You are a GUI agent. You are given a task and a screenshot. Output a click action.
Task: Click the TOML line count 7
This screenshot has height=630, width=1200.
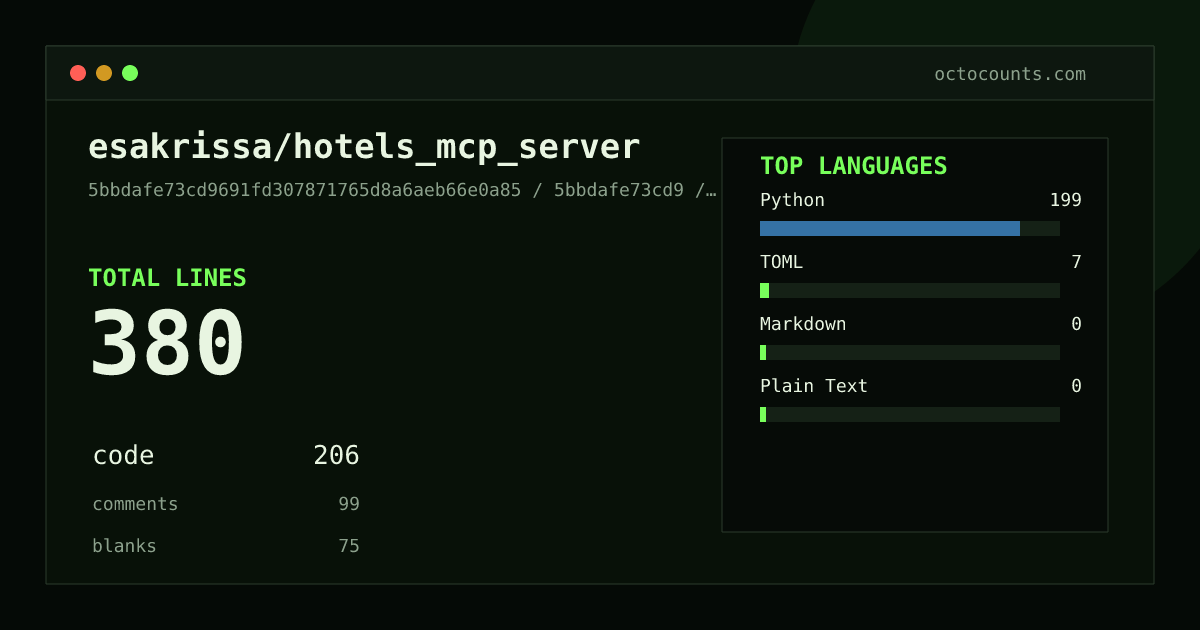(1076, 262)
